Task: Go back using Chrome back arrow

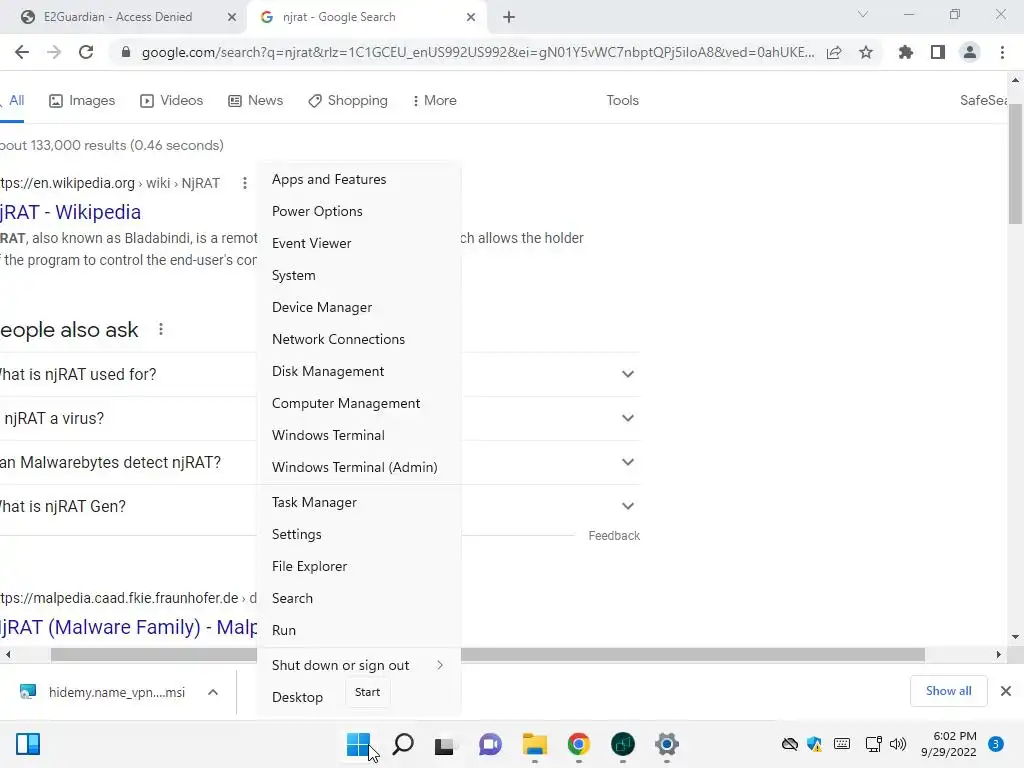Action: click(x=22, y=52)
